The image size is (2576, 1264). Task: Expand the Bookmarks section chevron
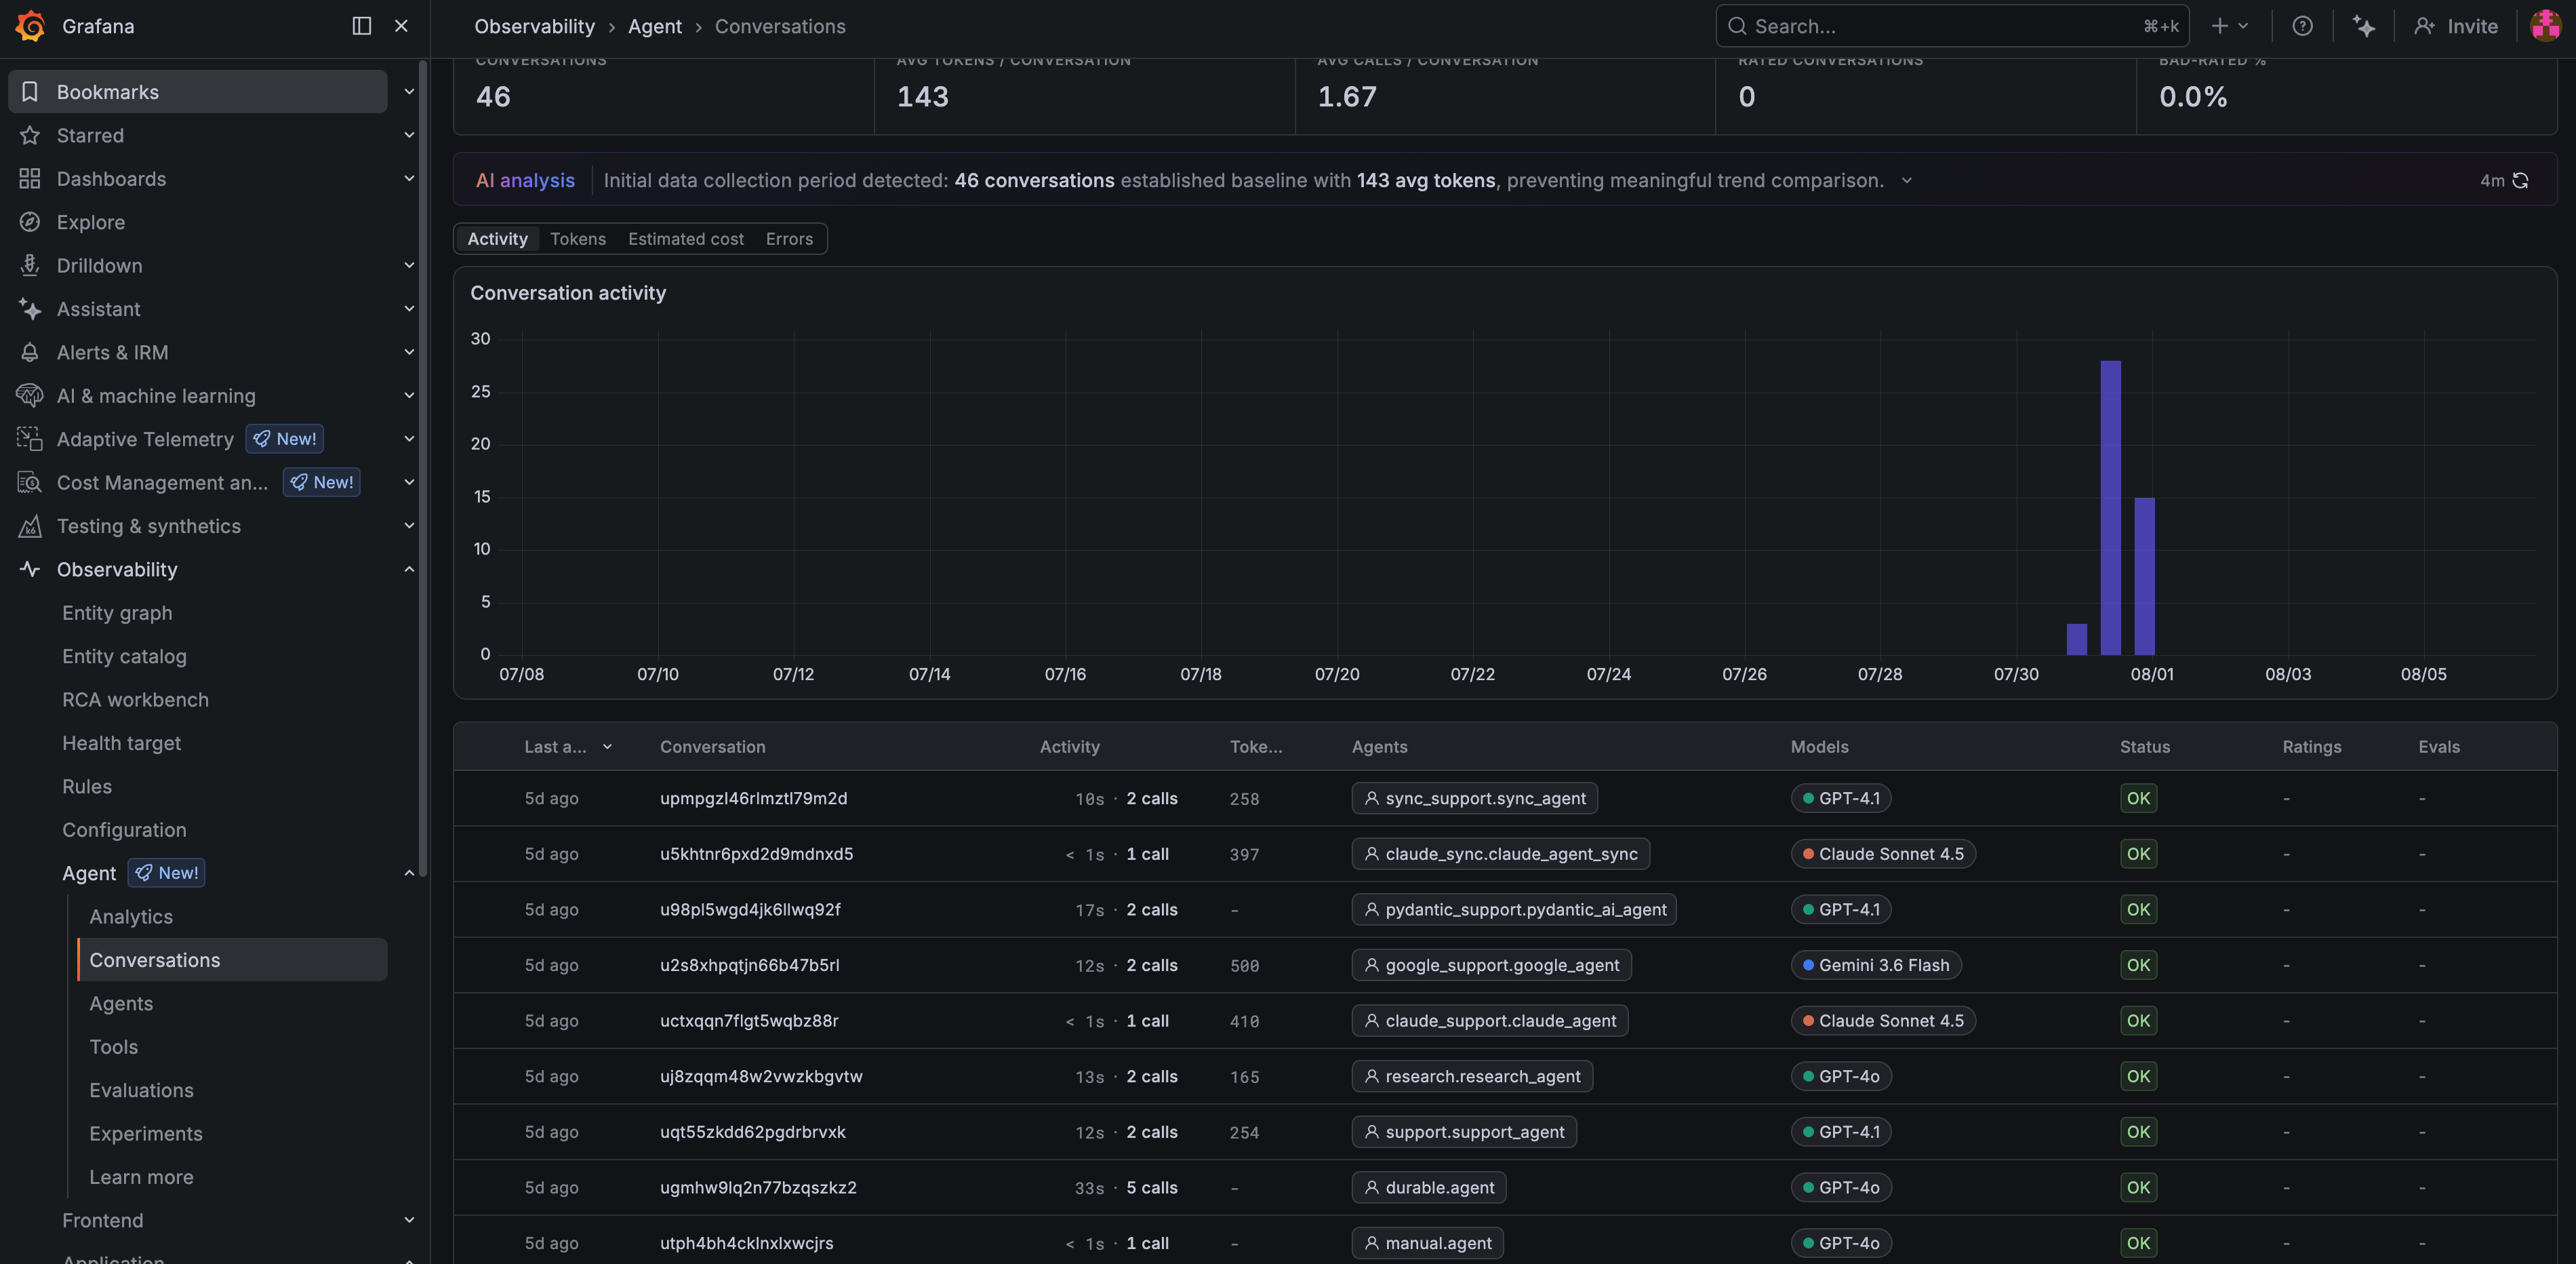pos(409,92)
